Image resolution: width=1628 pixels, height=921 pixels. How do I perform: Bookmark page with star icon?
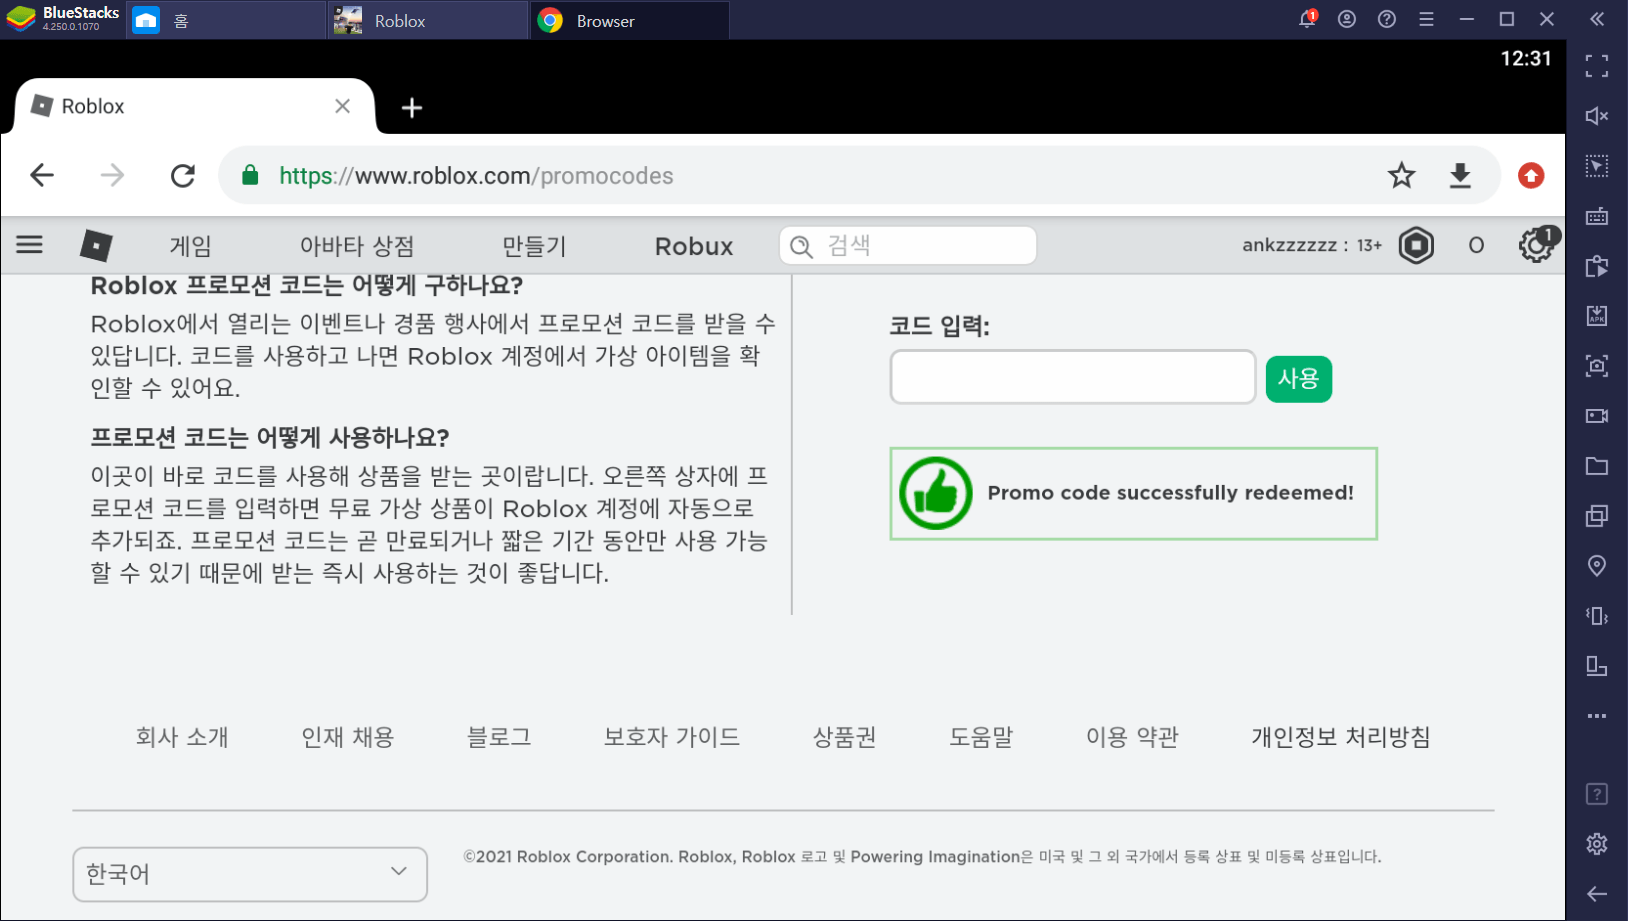click(1402, 176)
